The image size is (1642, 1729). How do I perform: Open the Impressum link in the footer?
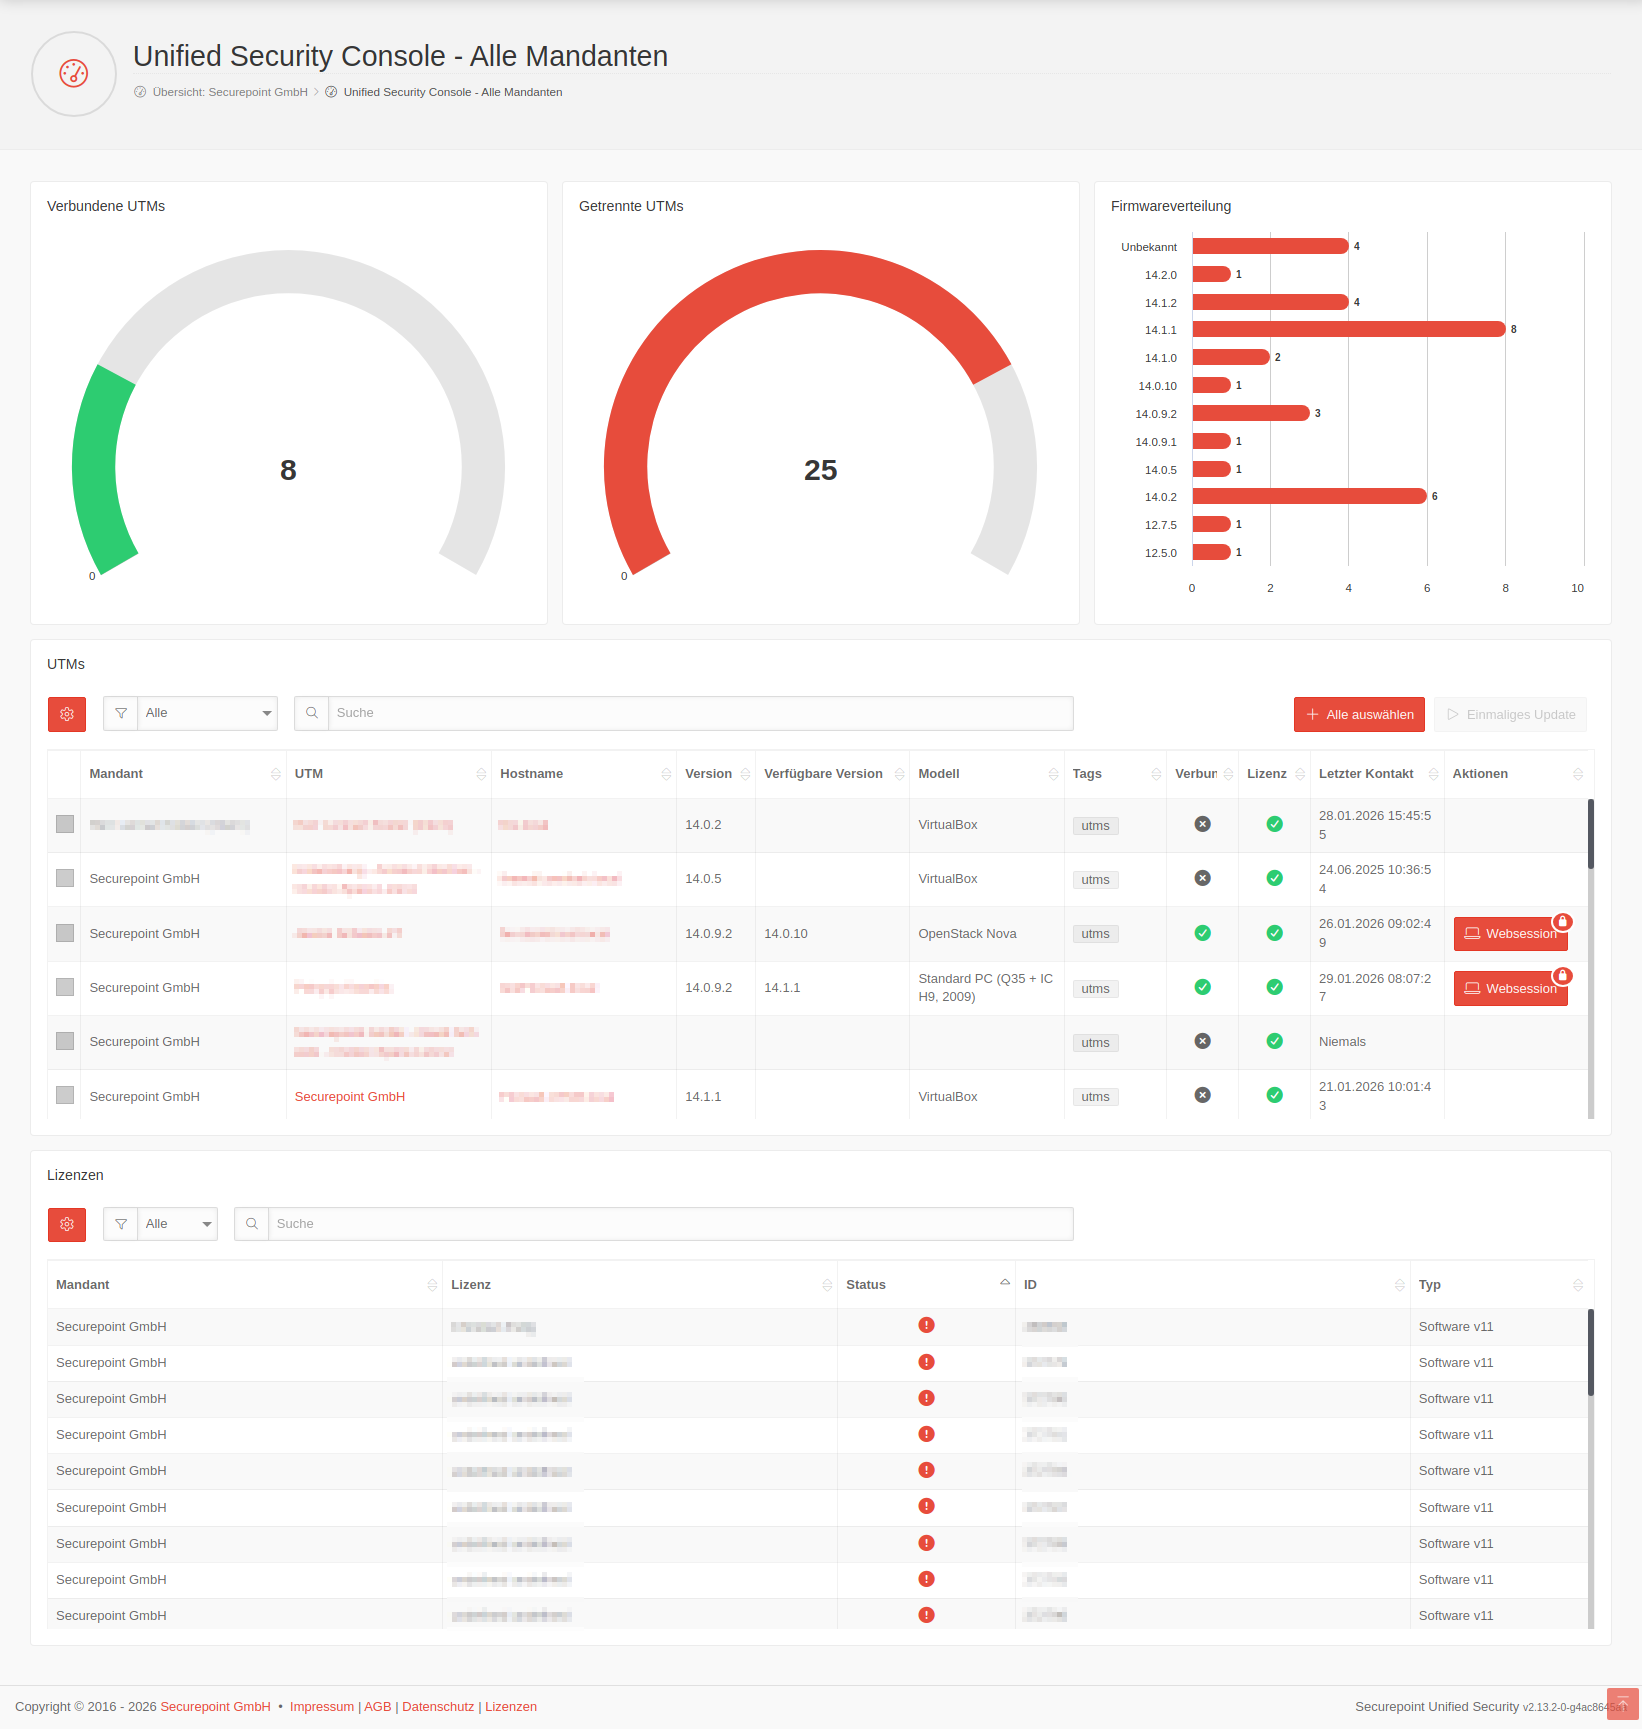click(321, 1707)
